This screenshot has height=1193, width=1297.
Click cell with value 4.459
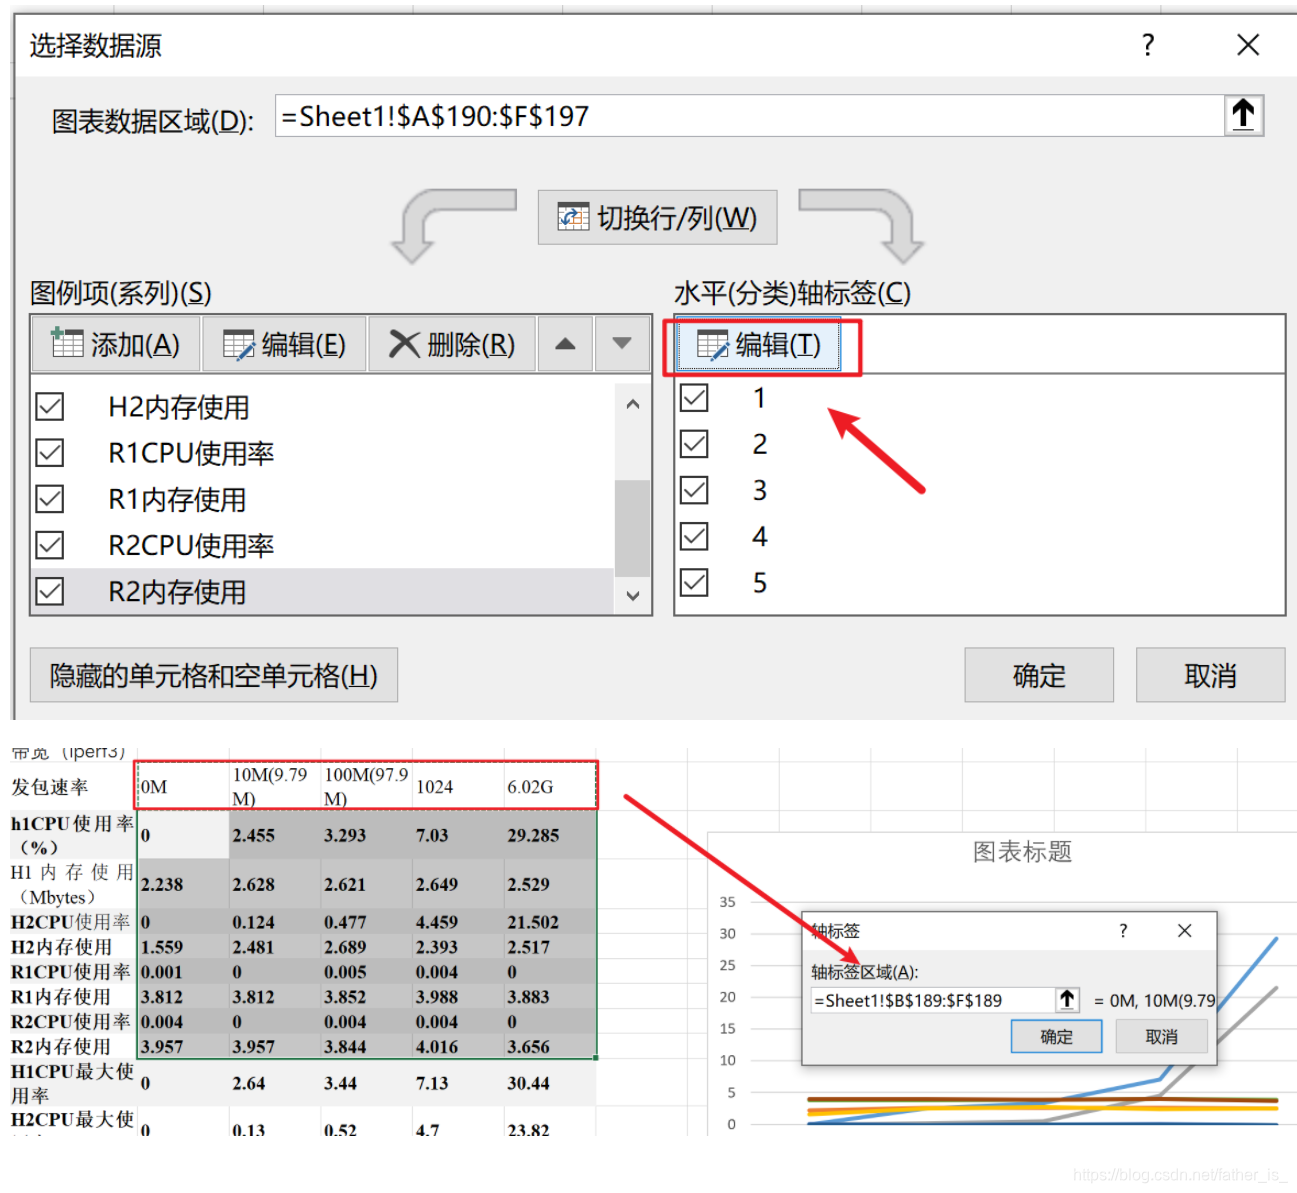(458, 922)
